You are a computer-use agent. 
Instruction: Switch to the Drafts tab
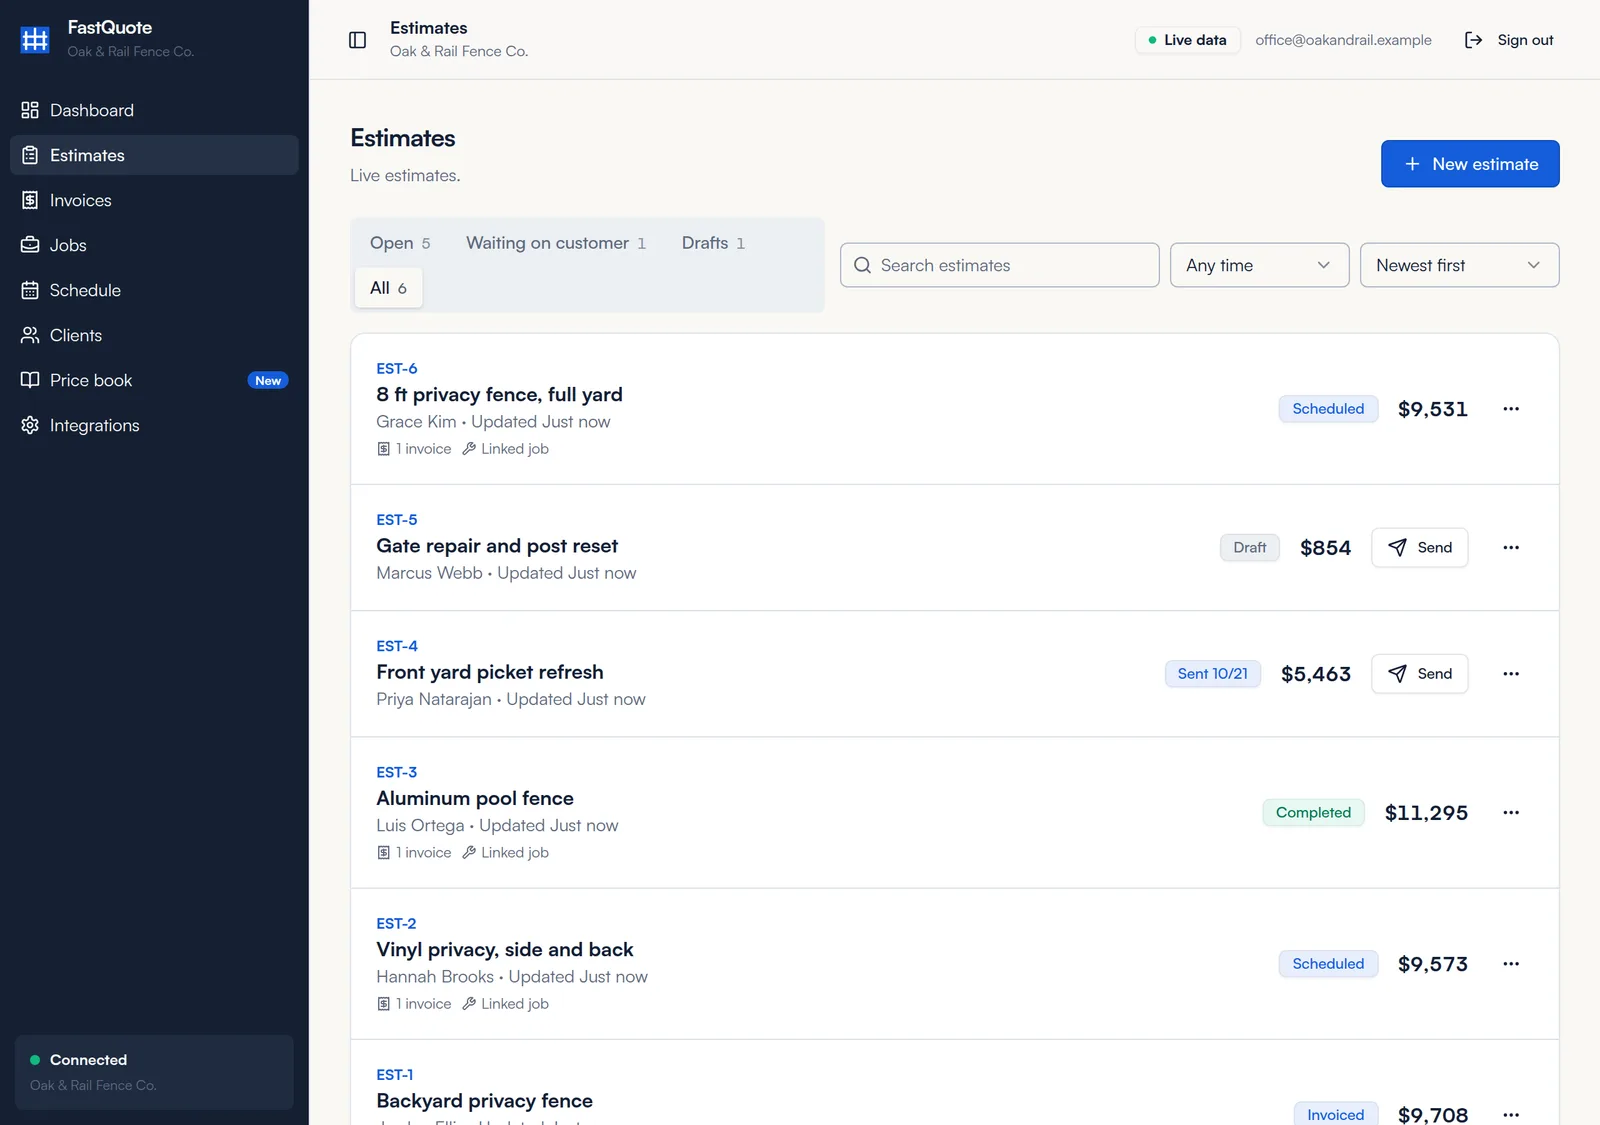[713, 243]
